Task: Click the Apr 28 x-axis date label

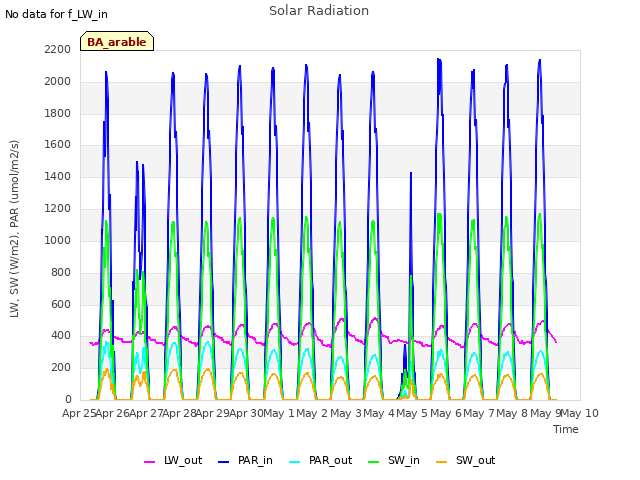Action: [179, 413]
